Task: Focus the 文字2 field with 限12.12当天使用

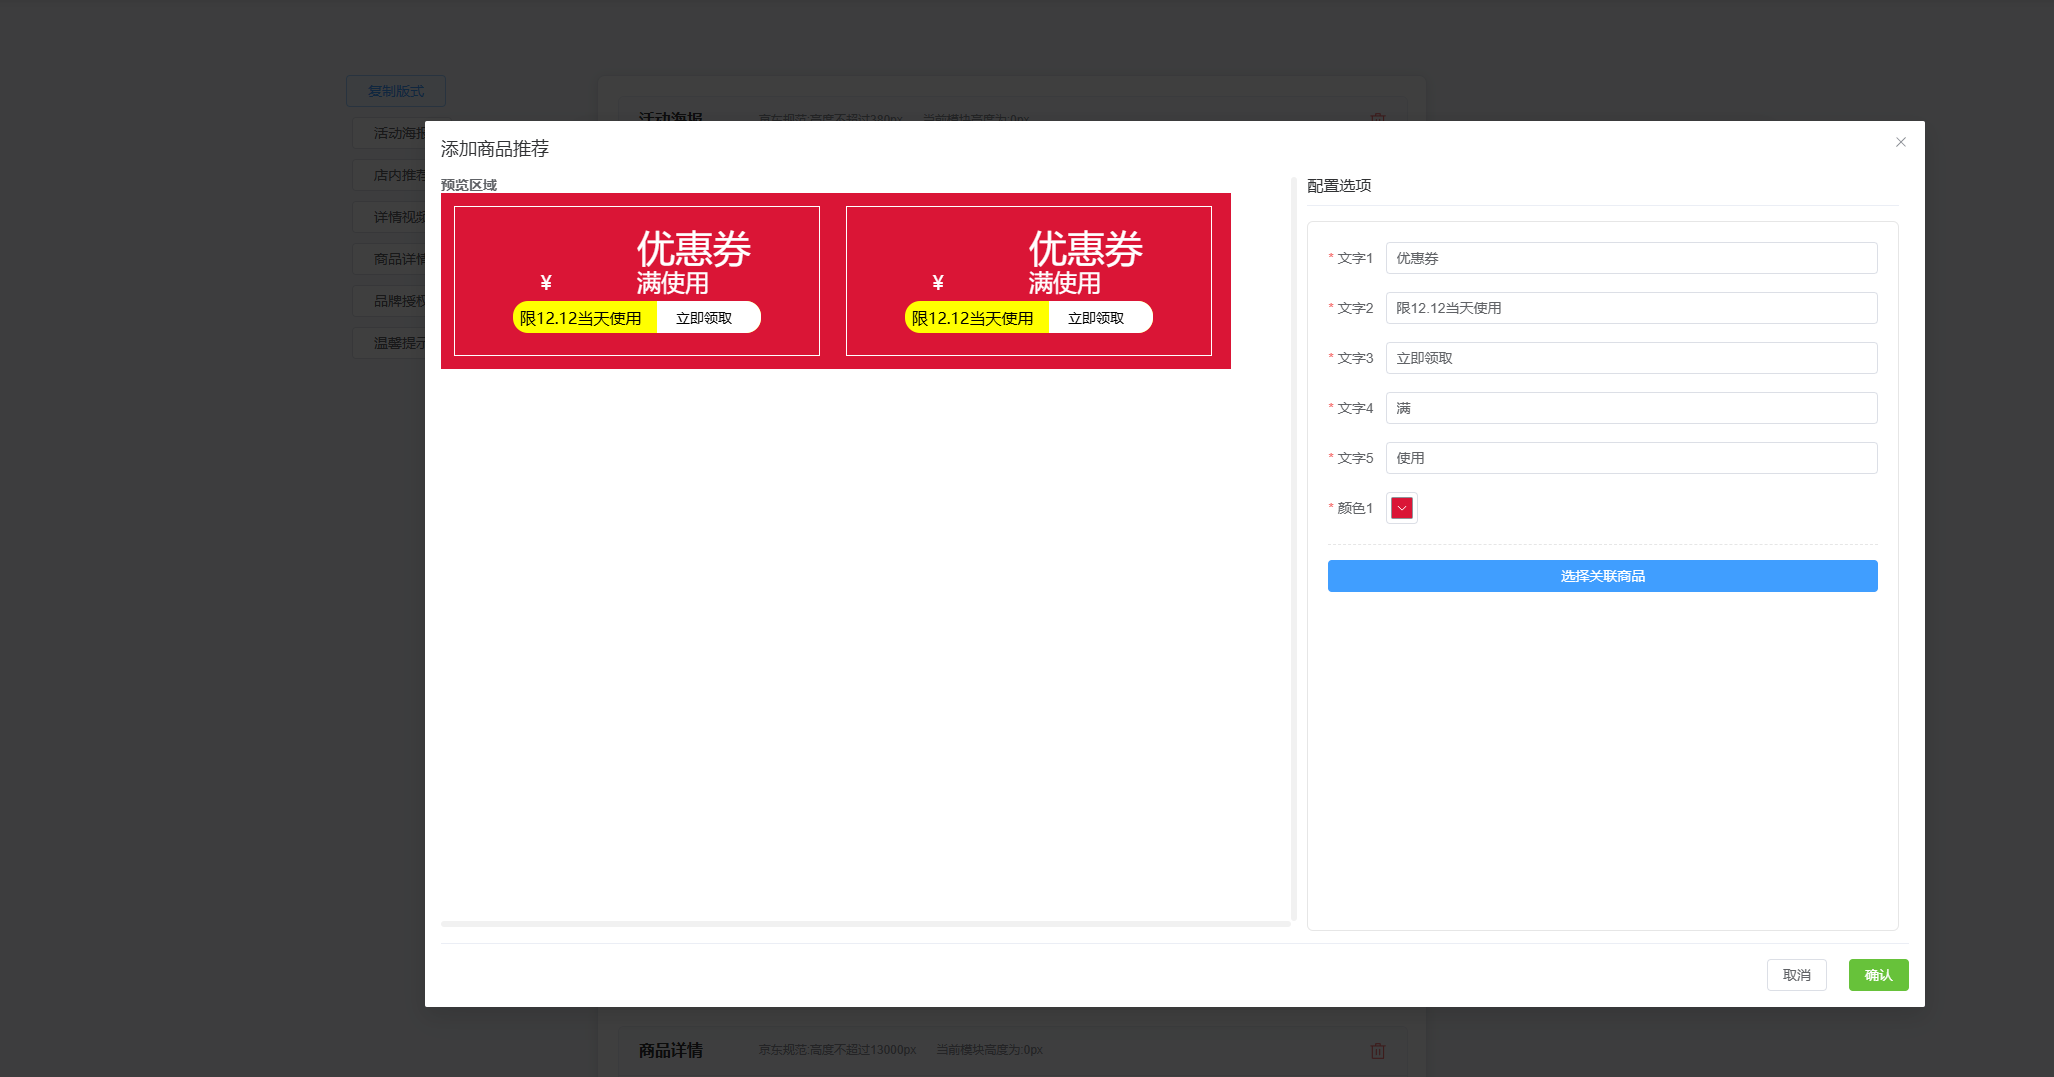Action: 1630,308
